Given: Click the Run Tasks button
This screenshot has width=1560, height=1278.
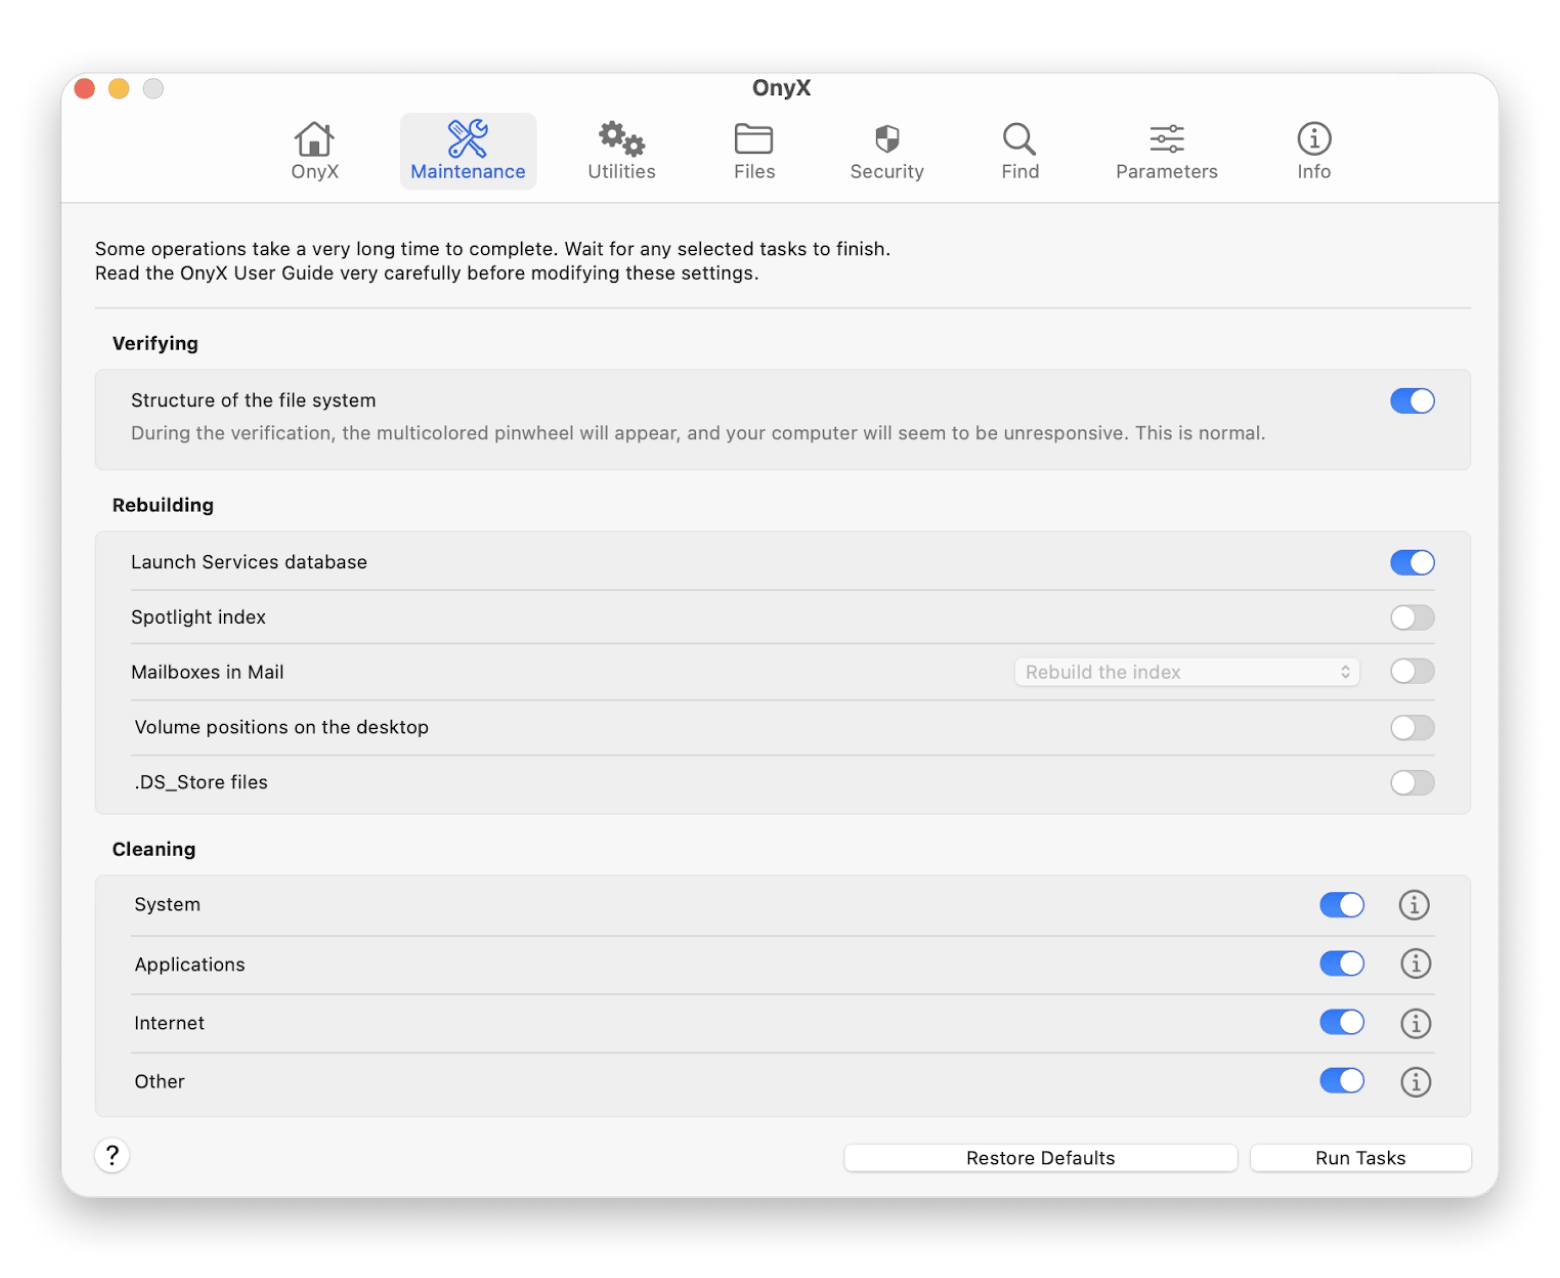Looking at the screenshot, I should coord(1360,1158).
